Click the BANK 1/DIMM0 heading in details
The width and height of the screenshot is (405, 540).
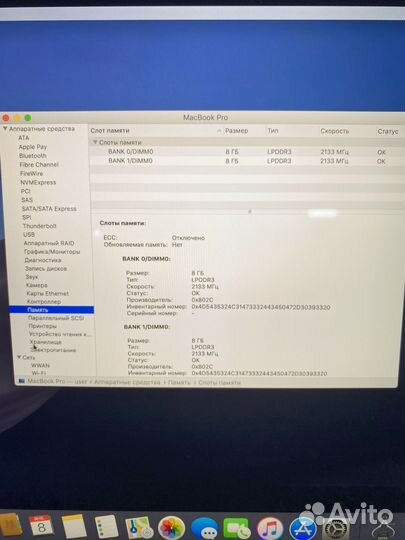(x=146, y=327)
